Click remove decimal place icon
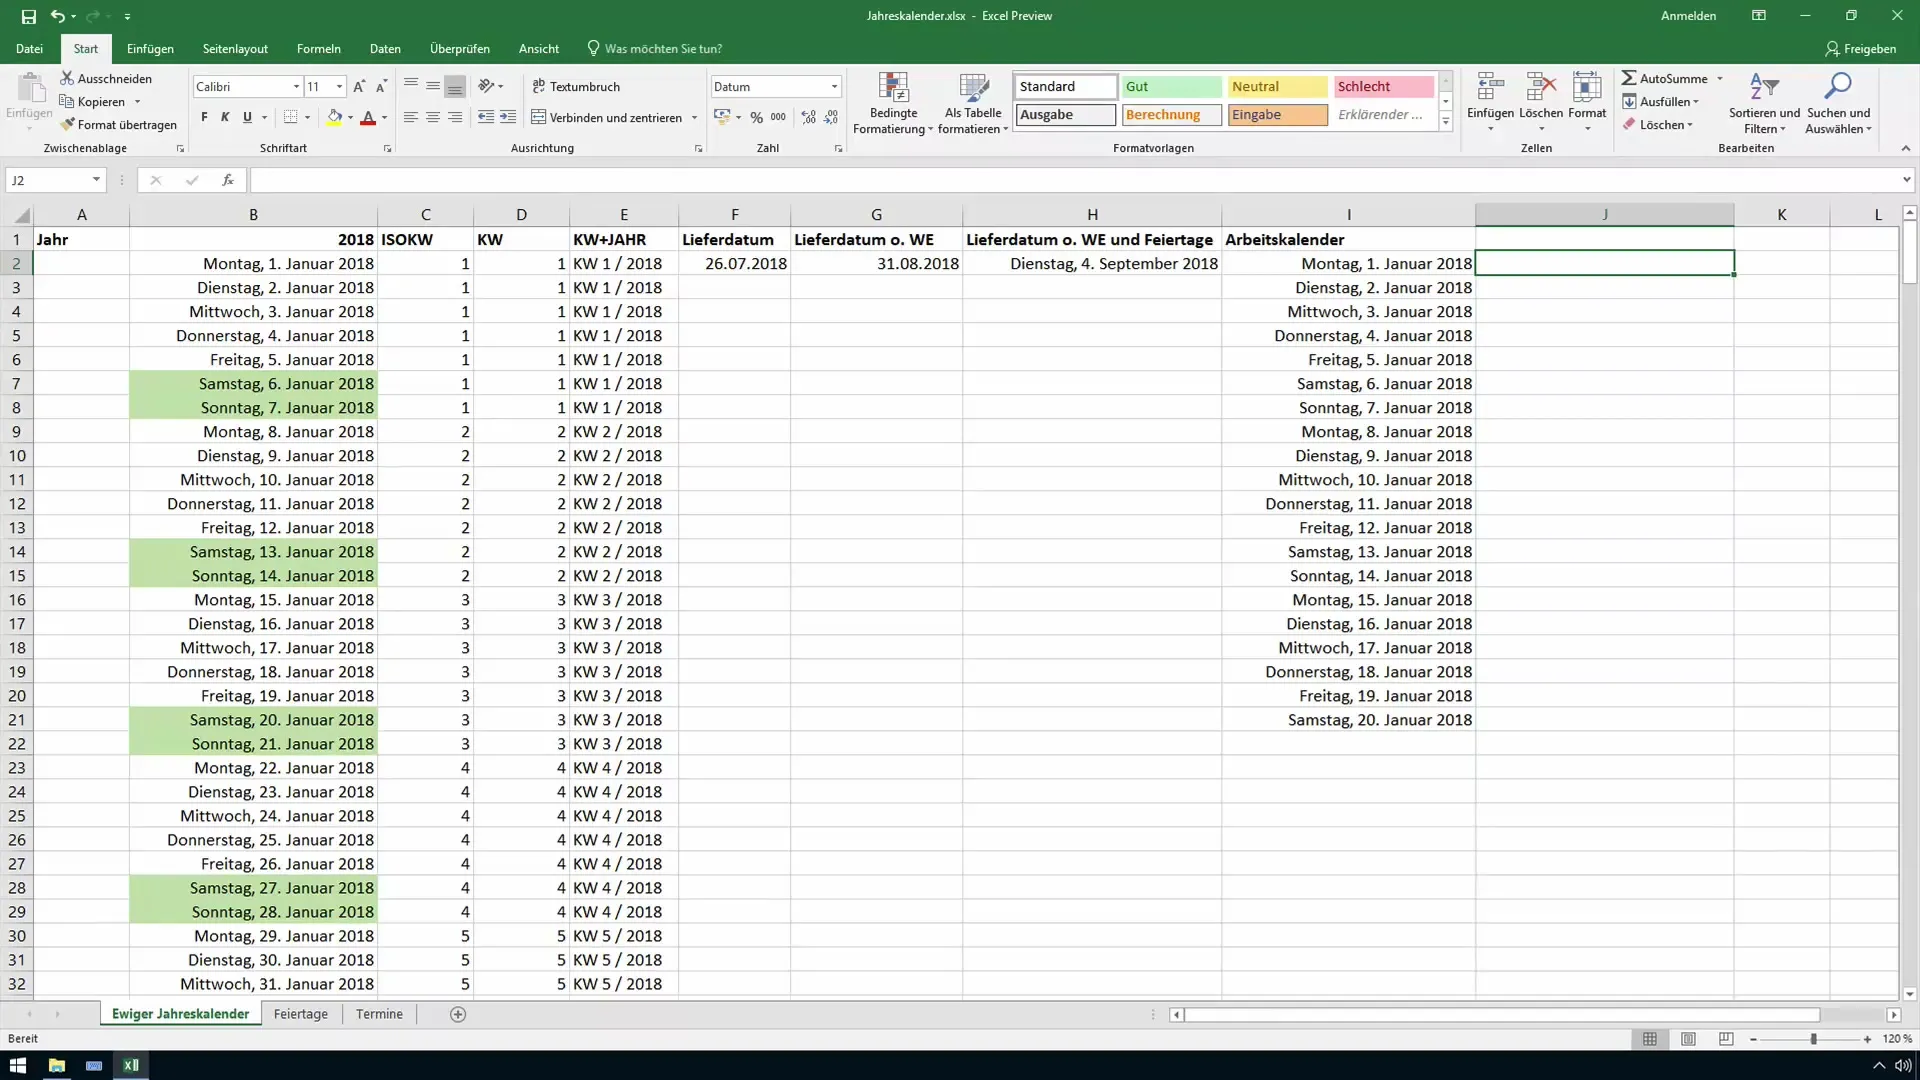The height and width of the screenshot is (1080, 1920). pos(831,118)
